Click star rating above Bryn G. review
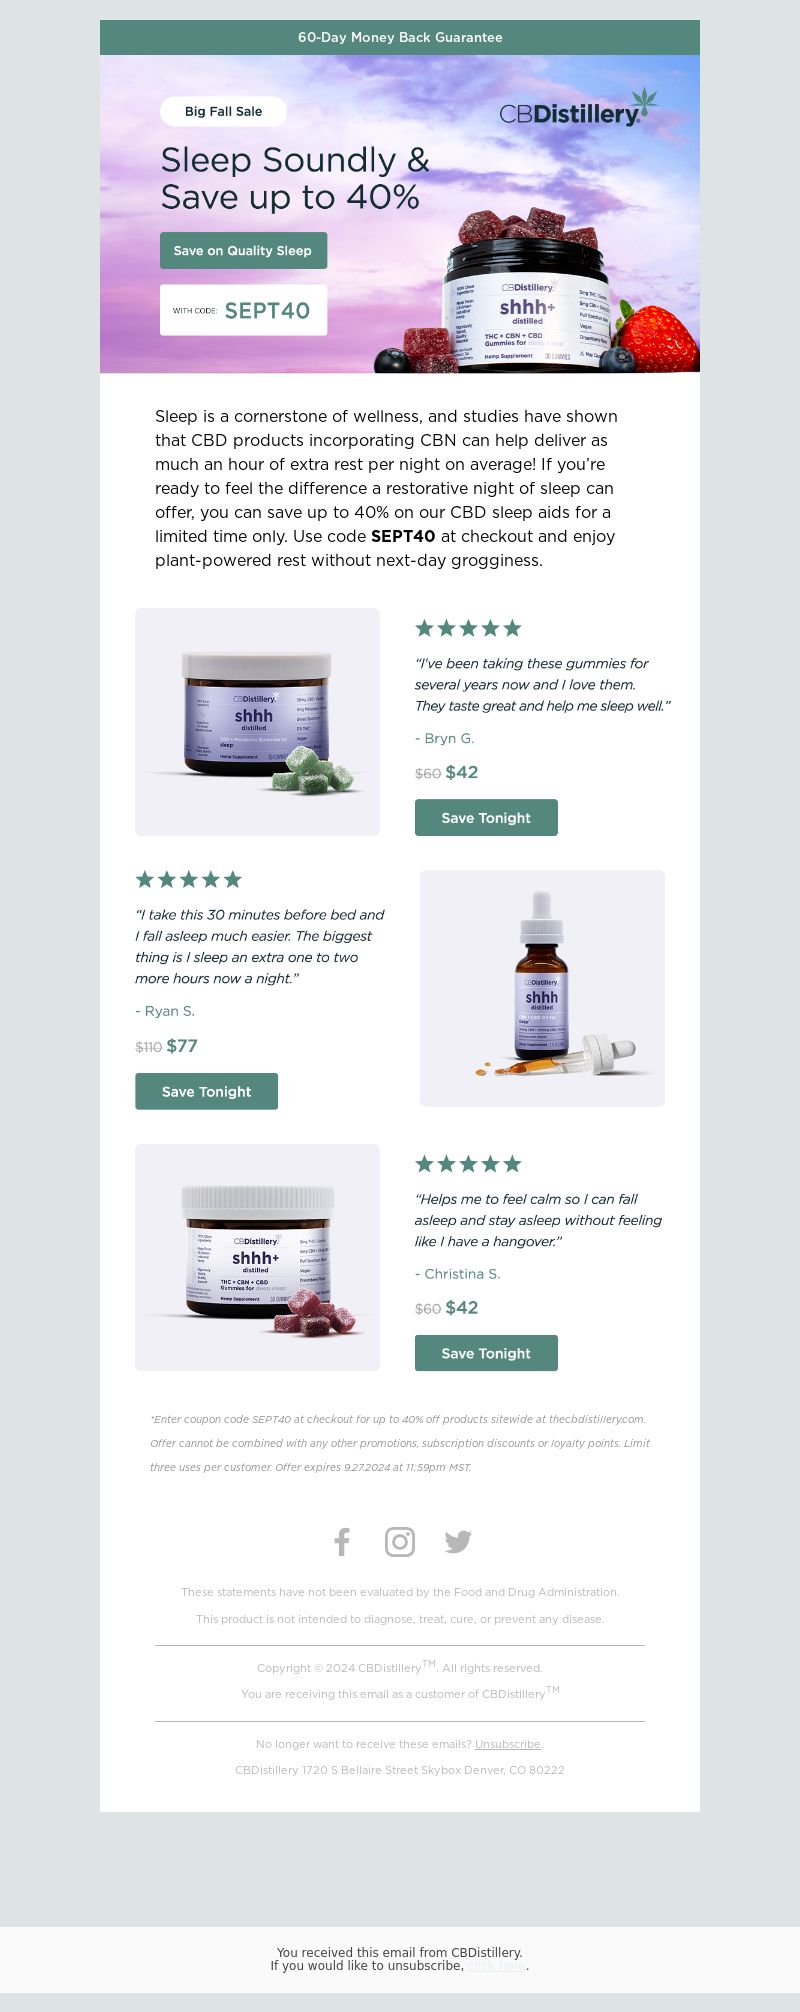This screenshot has height=2012, width=800. 468,628
